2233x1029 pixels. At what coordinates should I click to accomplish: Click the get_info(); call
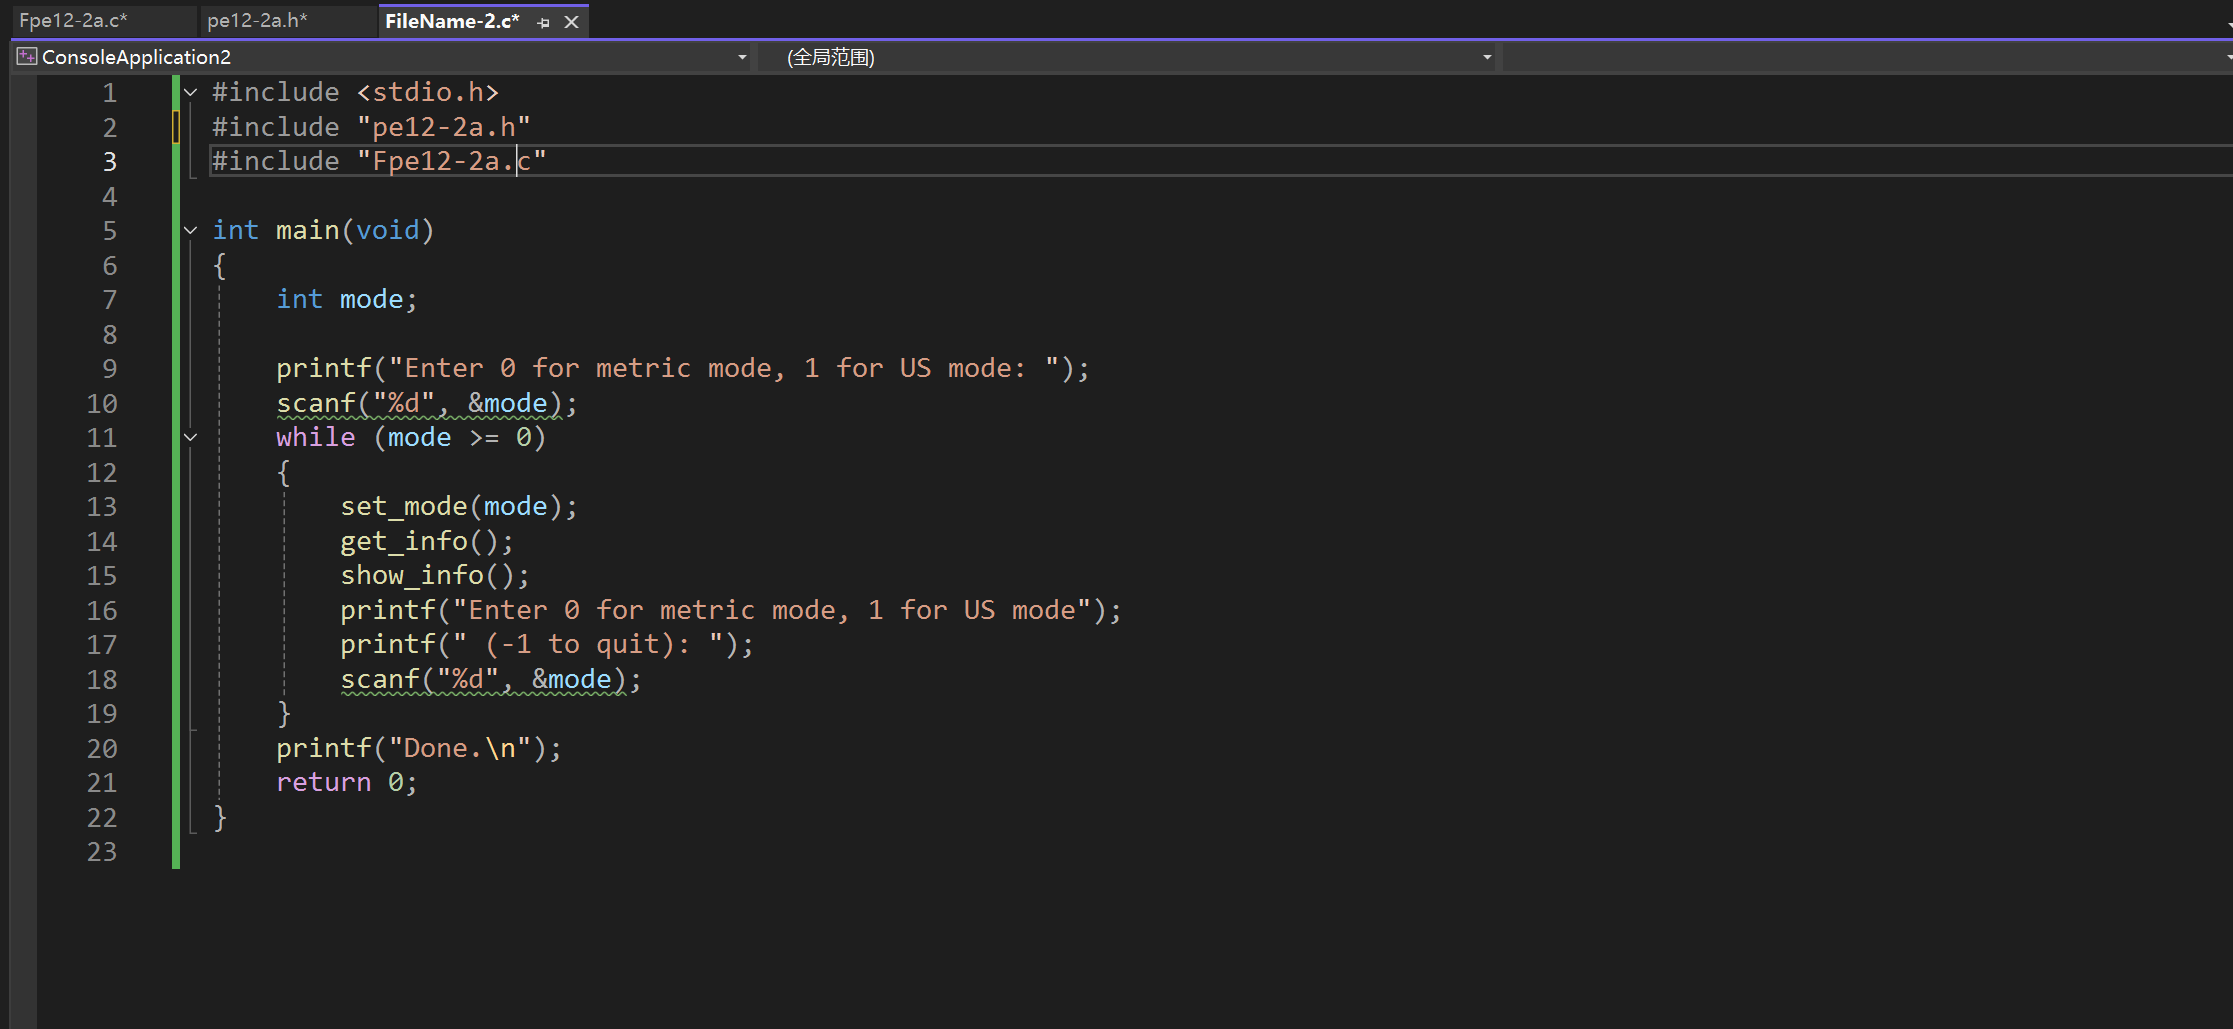[427, 541]
